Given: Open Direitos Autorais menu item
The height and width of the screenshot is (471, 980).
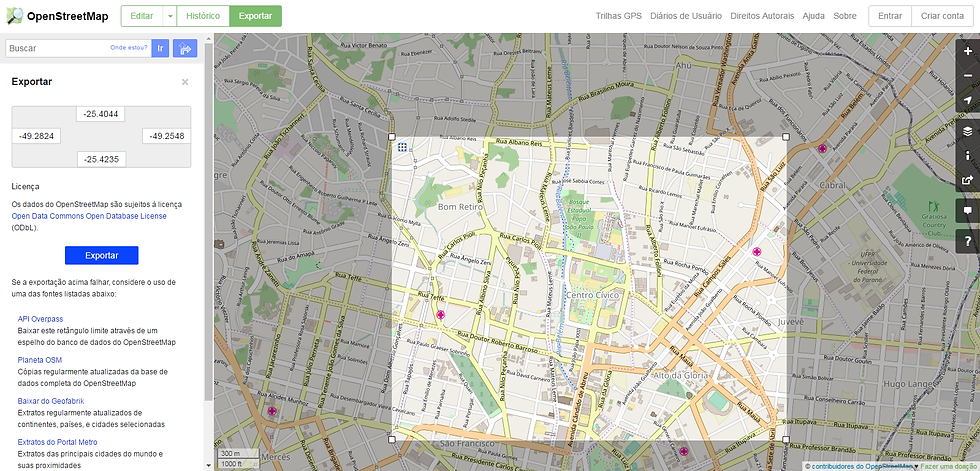Looking at the screenshot, I should point(762,16).
